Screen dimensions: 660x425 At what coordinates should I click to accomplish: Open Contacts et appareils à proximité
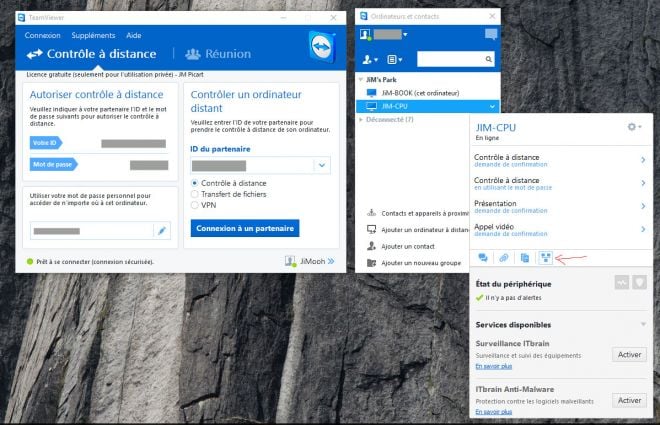coord(418,213)
